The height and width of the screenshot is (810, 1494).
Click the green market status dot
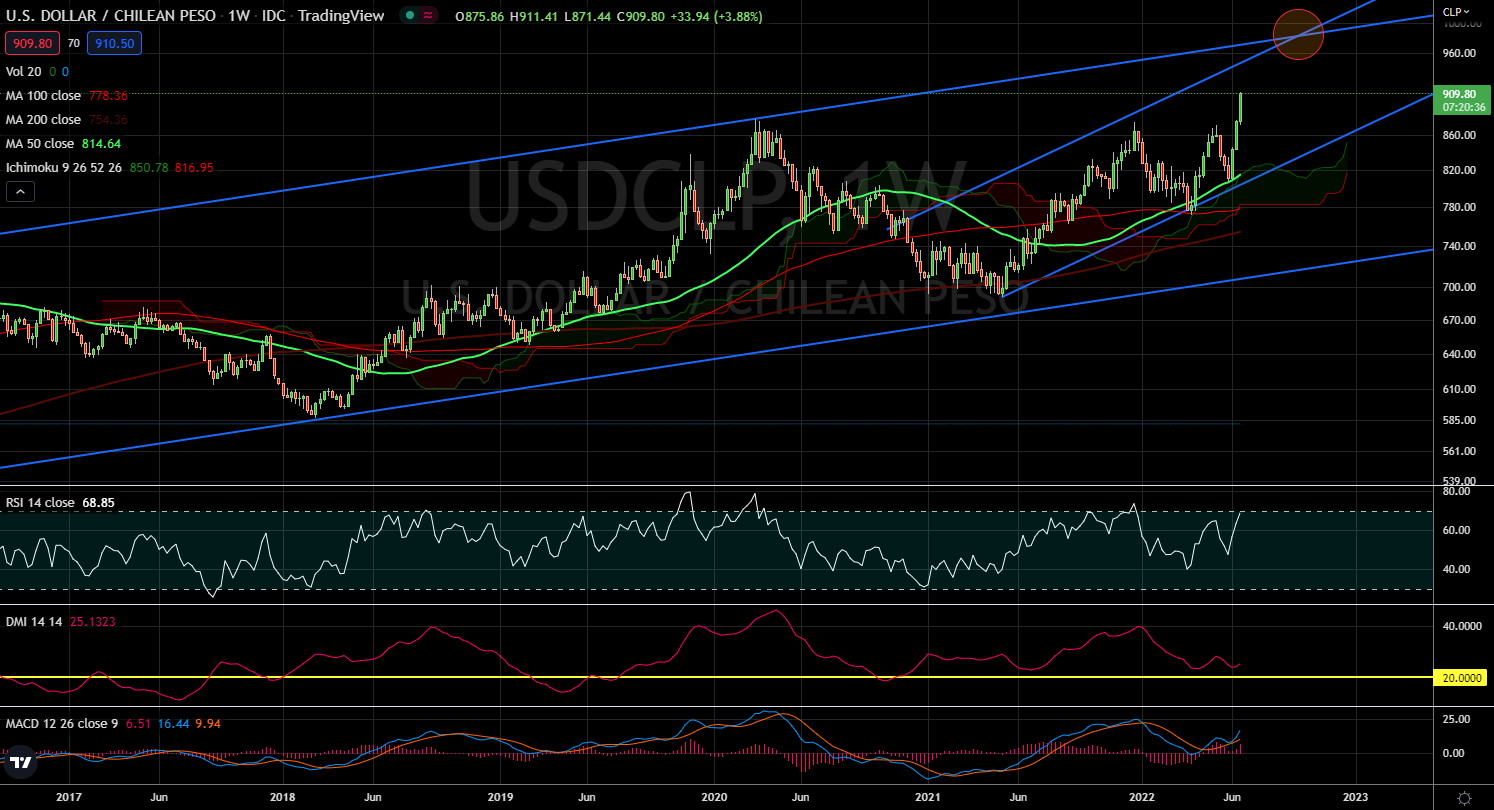coord(410,17)
